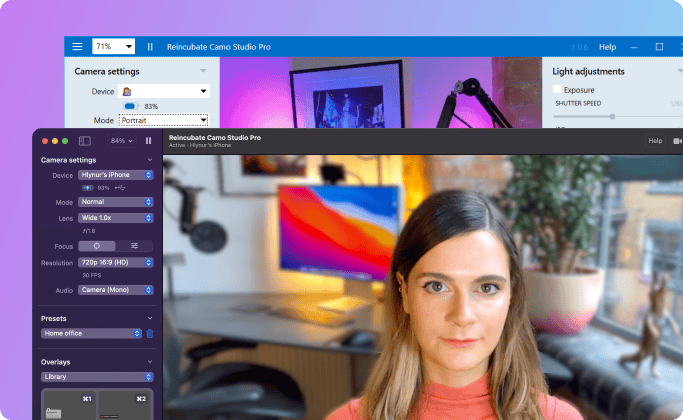This screenshot has width=683, height=420.
Task: Click the status text Active - Hlynur's iPhone
Action: [x=200, y=145]
